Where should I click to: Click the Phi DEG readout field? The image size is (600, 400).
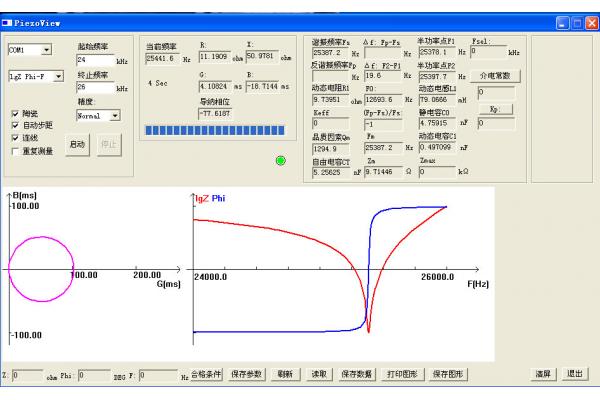click(x=94, y=375)
